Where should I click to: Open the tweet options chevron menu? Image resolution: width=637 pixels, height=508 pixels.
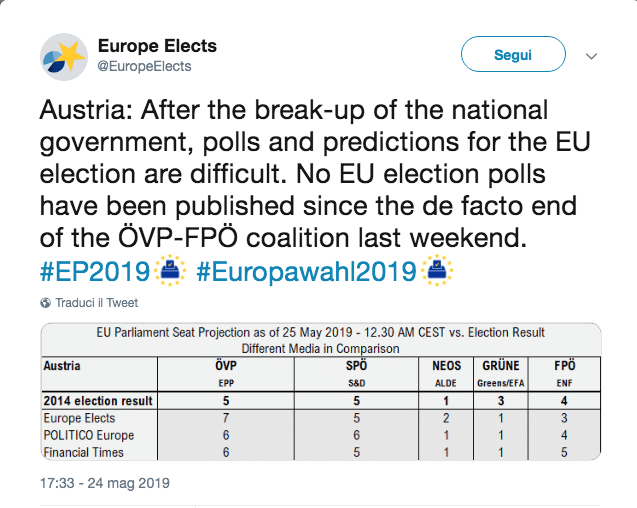point(590,56)
